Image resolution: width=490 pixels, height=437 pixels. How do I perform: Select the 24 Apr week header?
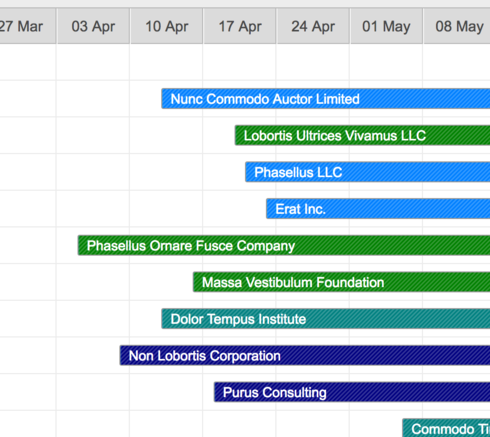(x=313, y=26)
